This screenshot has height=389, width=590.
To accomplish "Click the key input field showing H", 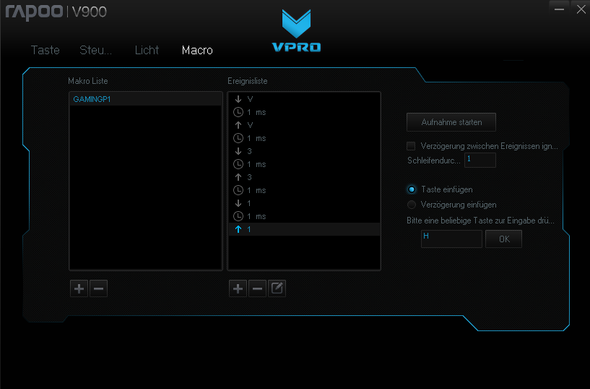I will tap(452, 239).
